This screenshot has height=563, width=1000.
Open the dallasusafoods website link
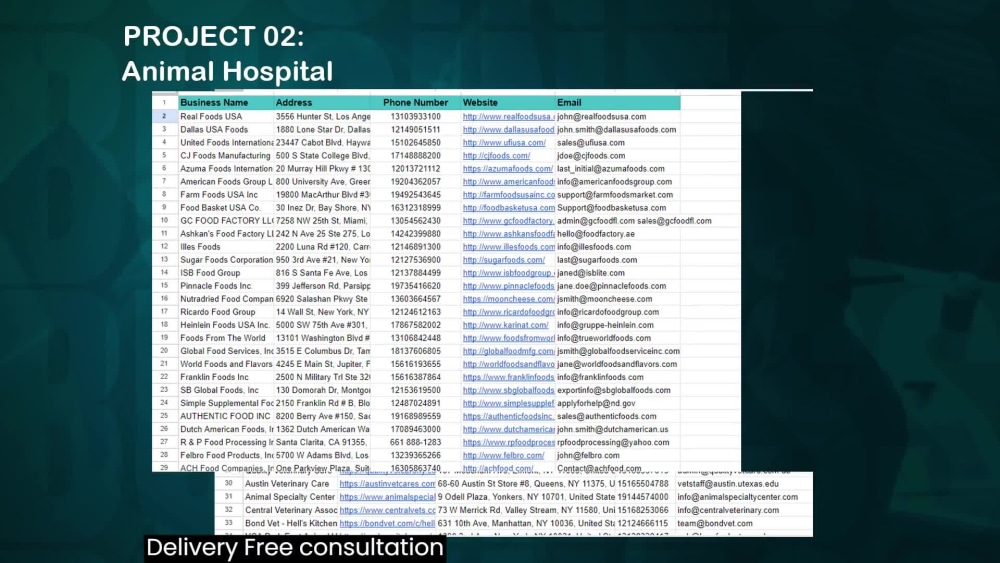(508, 129)
